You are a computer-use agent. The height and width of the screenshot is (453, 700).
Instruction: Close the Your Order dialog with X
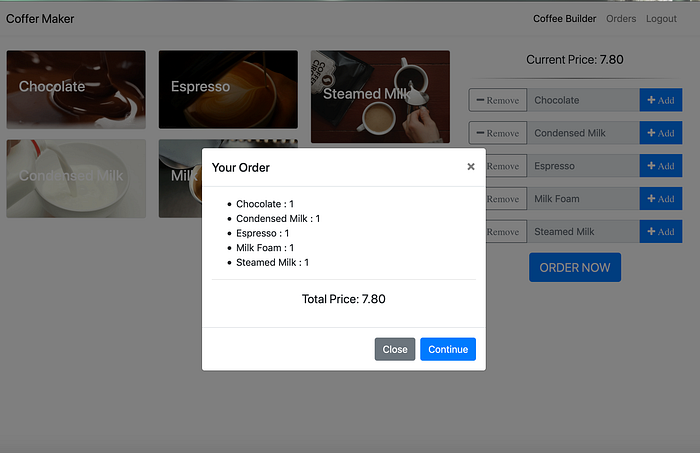[471, 166]
